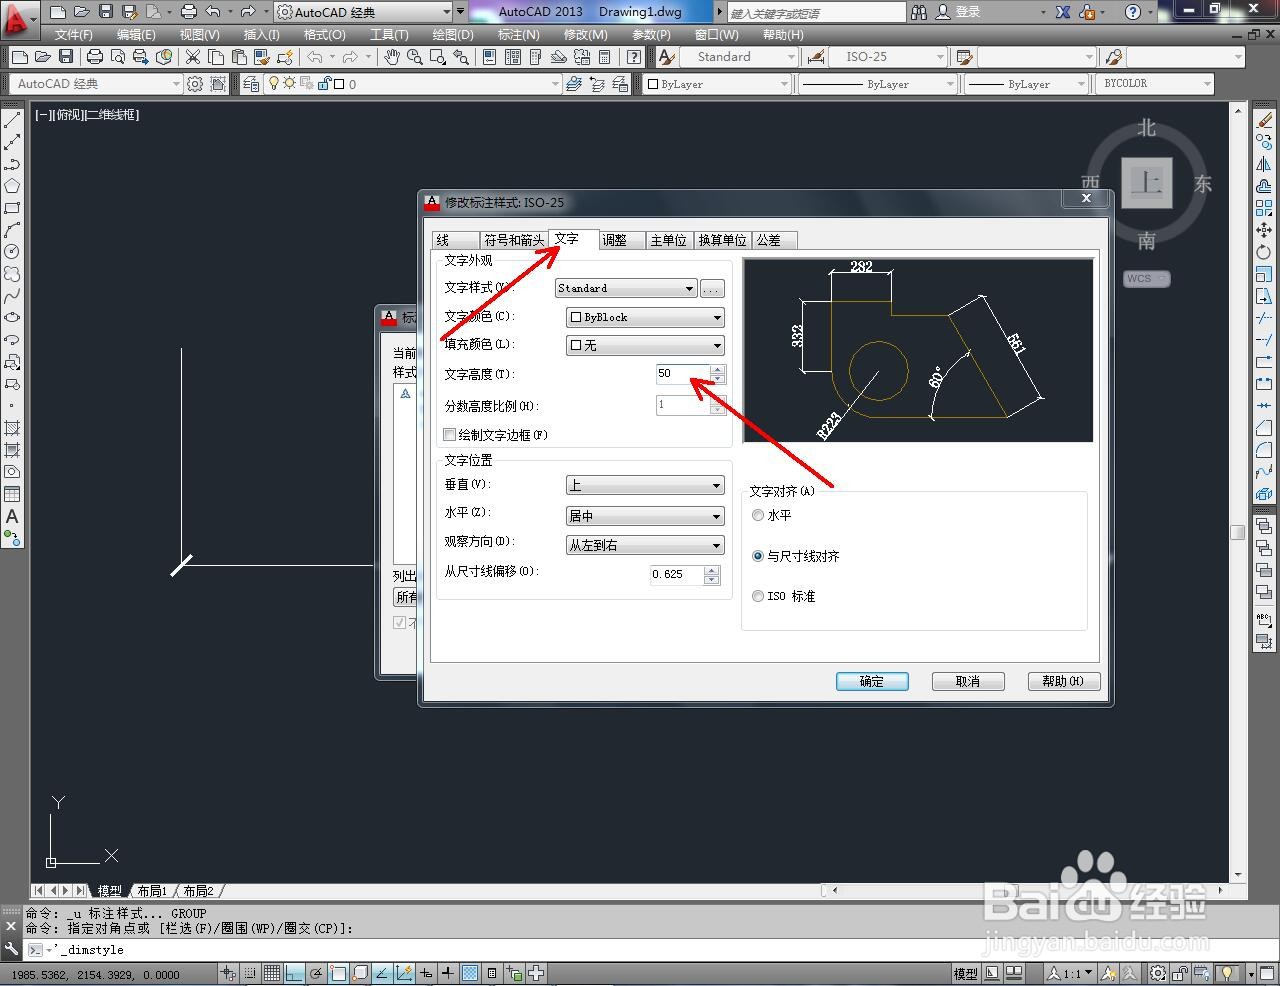The height and width of the screenshot is (986, 1280).
Task: Click the binoculars search icon
Action: [x=918, y=12]
